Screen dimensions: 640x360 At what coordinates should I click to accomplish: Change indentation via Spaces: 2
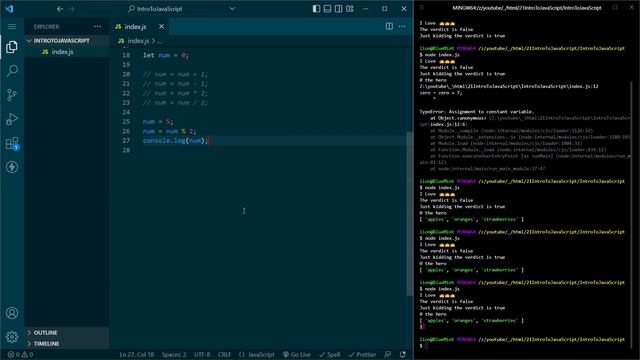point(174,355)
